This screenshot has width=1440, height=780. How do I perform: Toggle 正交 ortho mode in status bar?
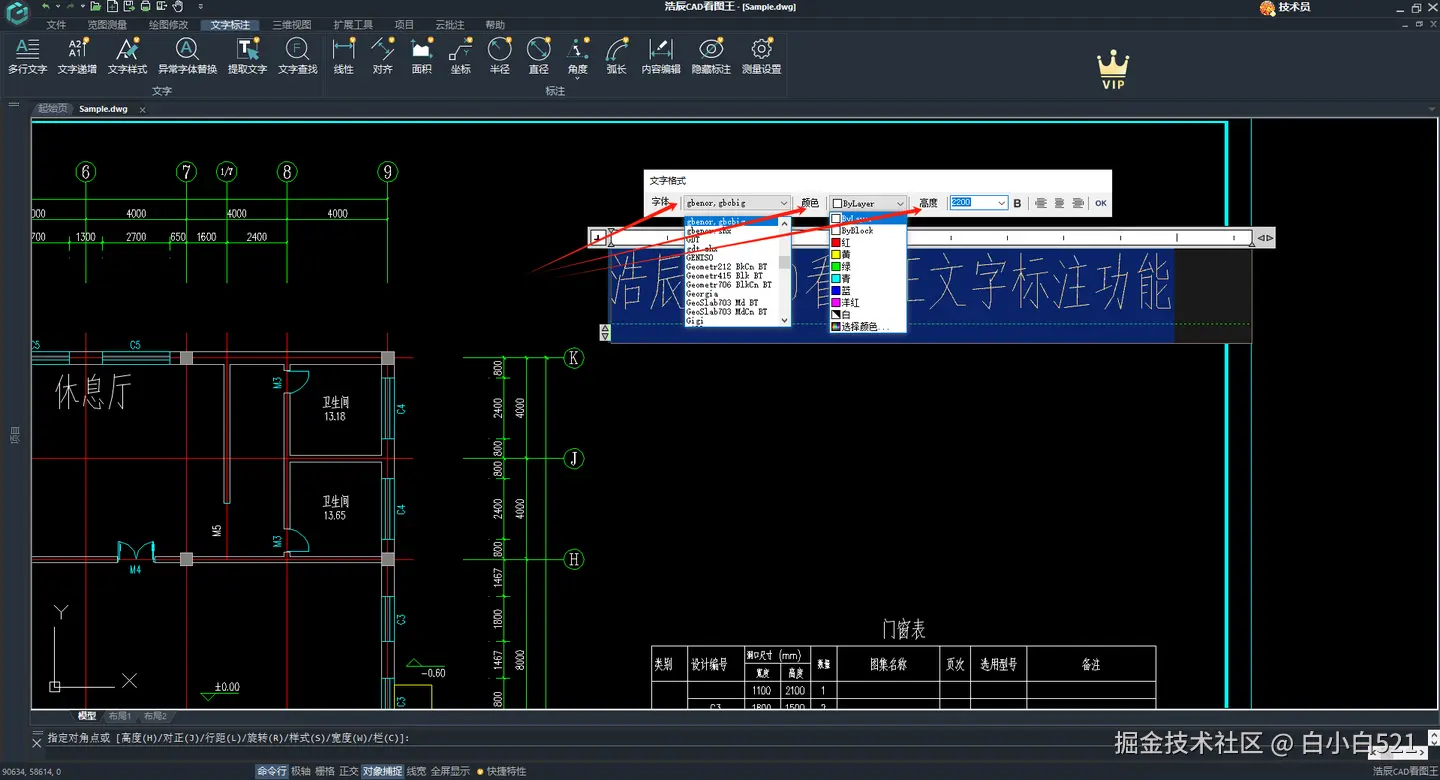tap(349, 771)
